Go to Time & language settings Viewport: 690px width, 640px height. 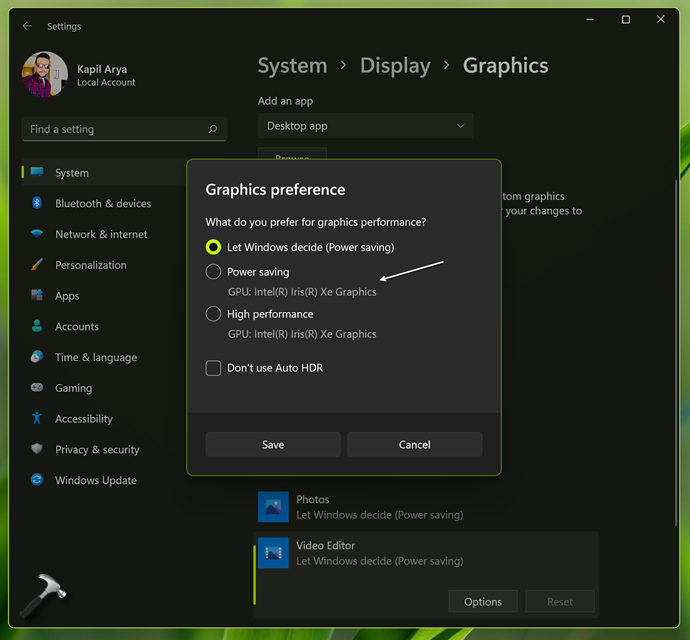[x=95, y=357]
